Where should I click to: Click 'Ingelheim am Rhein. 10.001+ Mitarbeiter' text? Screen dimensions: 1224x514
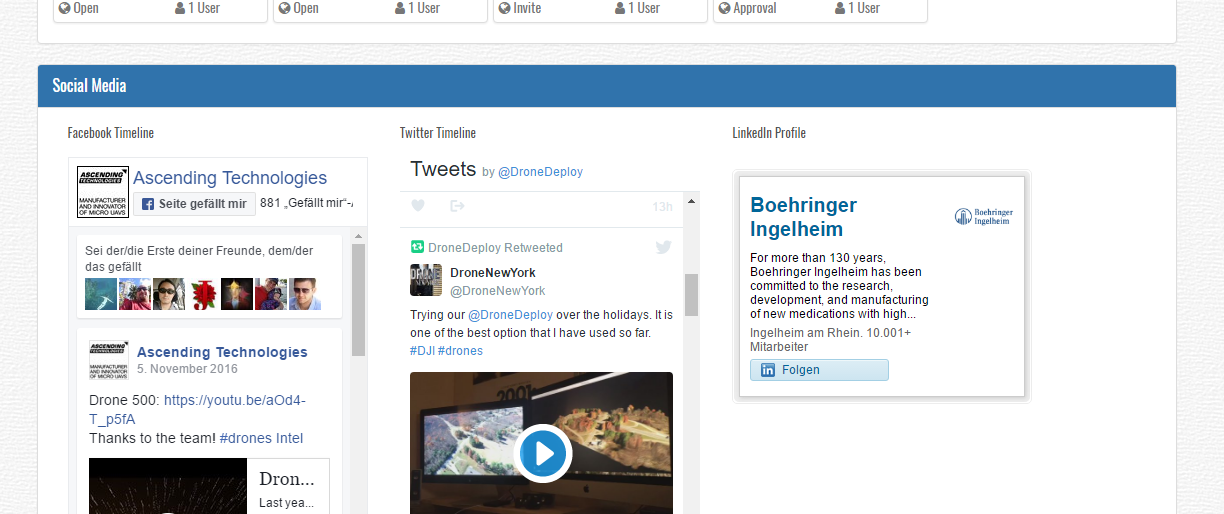tap(831, 340)
